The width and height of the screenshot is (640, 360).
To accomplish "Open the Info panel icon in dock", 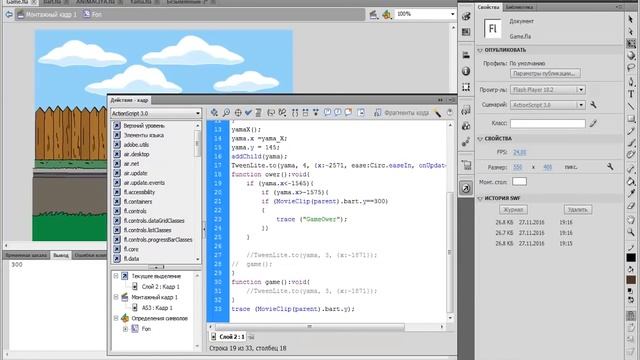I will coord(466,71).
